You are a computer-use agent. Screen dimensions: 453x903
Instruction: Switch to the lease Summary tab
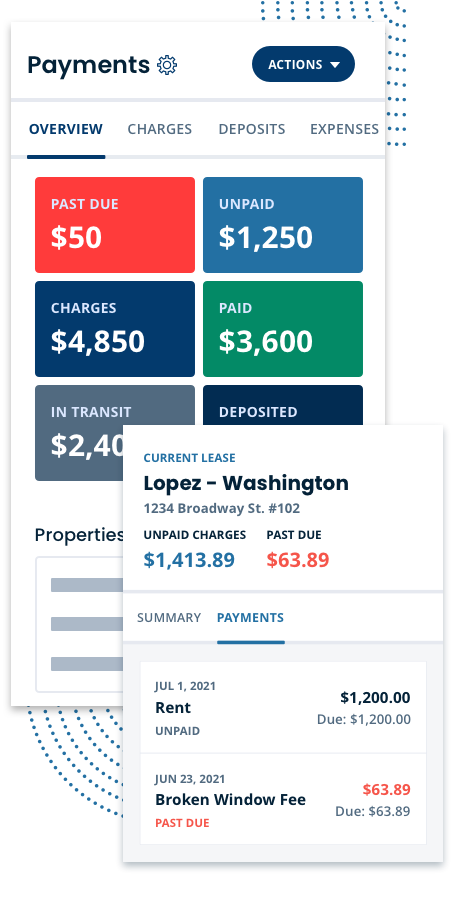(x=169, y=617)
